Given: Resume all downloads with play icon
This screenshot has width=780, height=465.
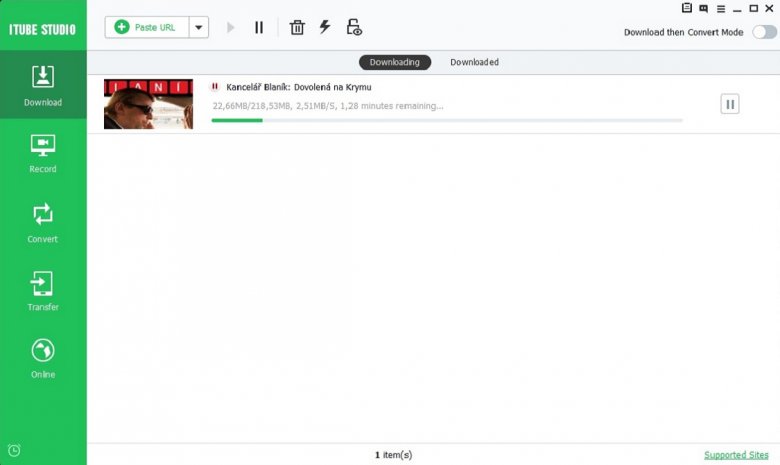Looking at the screenshot, I should pyautogui.click(x=230, y=27).
